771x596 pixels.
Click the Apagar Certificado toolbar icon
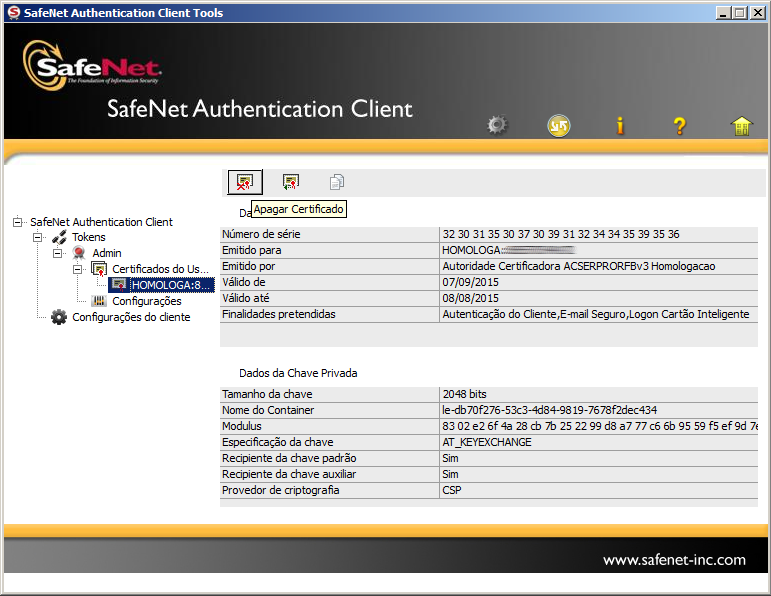tap(245, 182)
